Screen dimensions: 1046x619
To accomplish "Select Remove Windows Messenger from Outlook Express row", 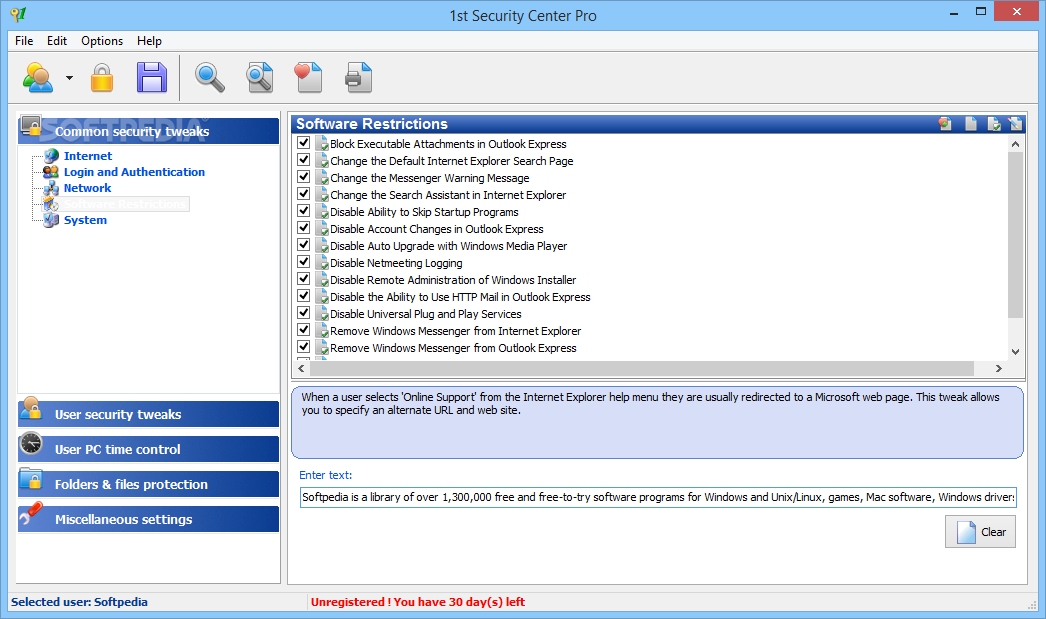I will coord(453,348).
